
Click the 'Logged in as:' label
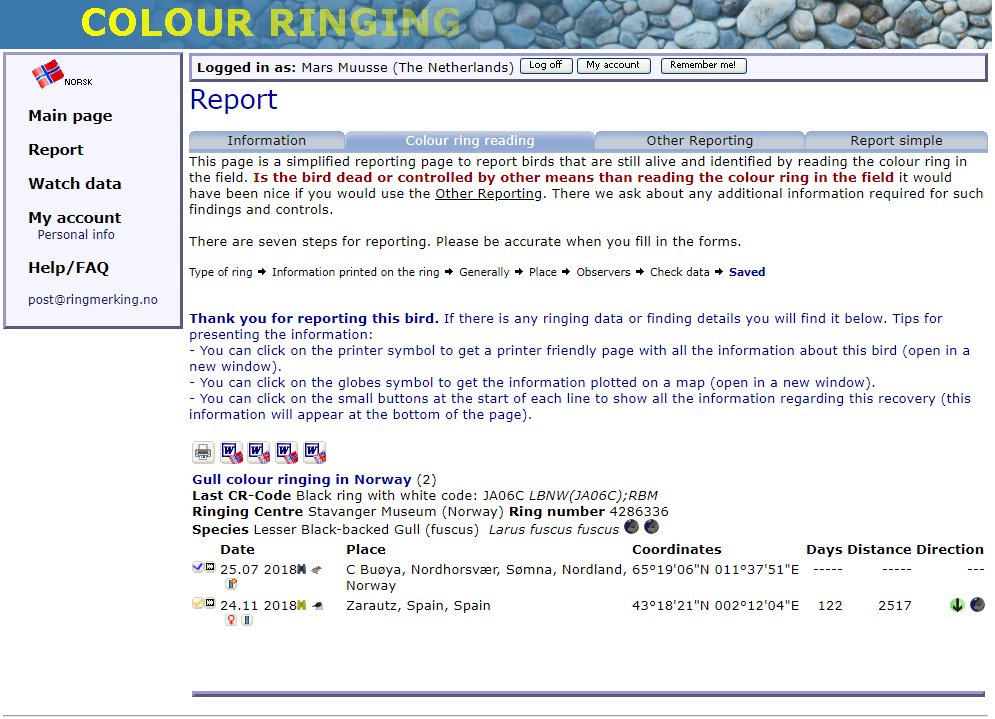coord(246,68)
